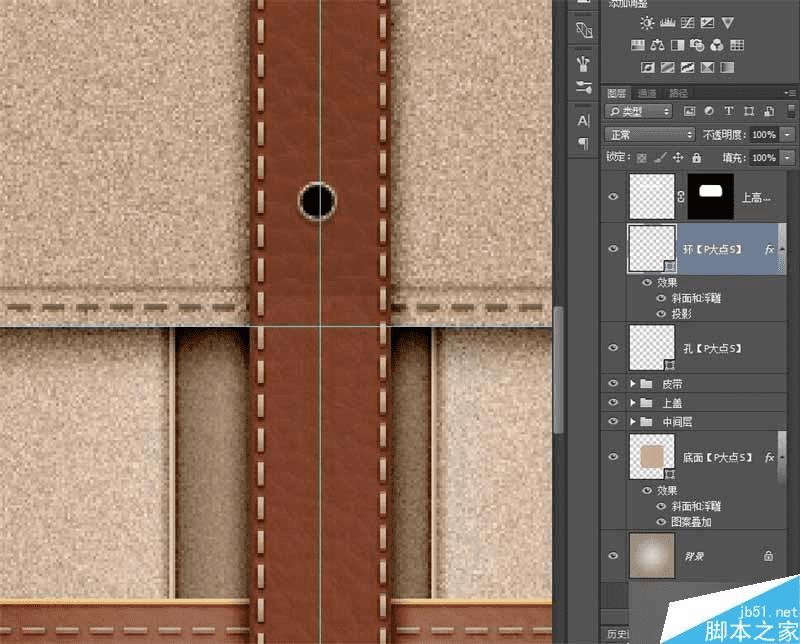Screen dimensions: 800x644
Task: Hide the 投影 effect on the ring layer
Action: [x=659, y=313]
